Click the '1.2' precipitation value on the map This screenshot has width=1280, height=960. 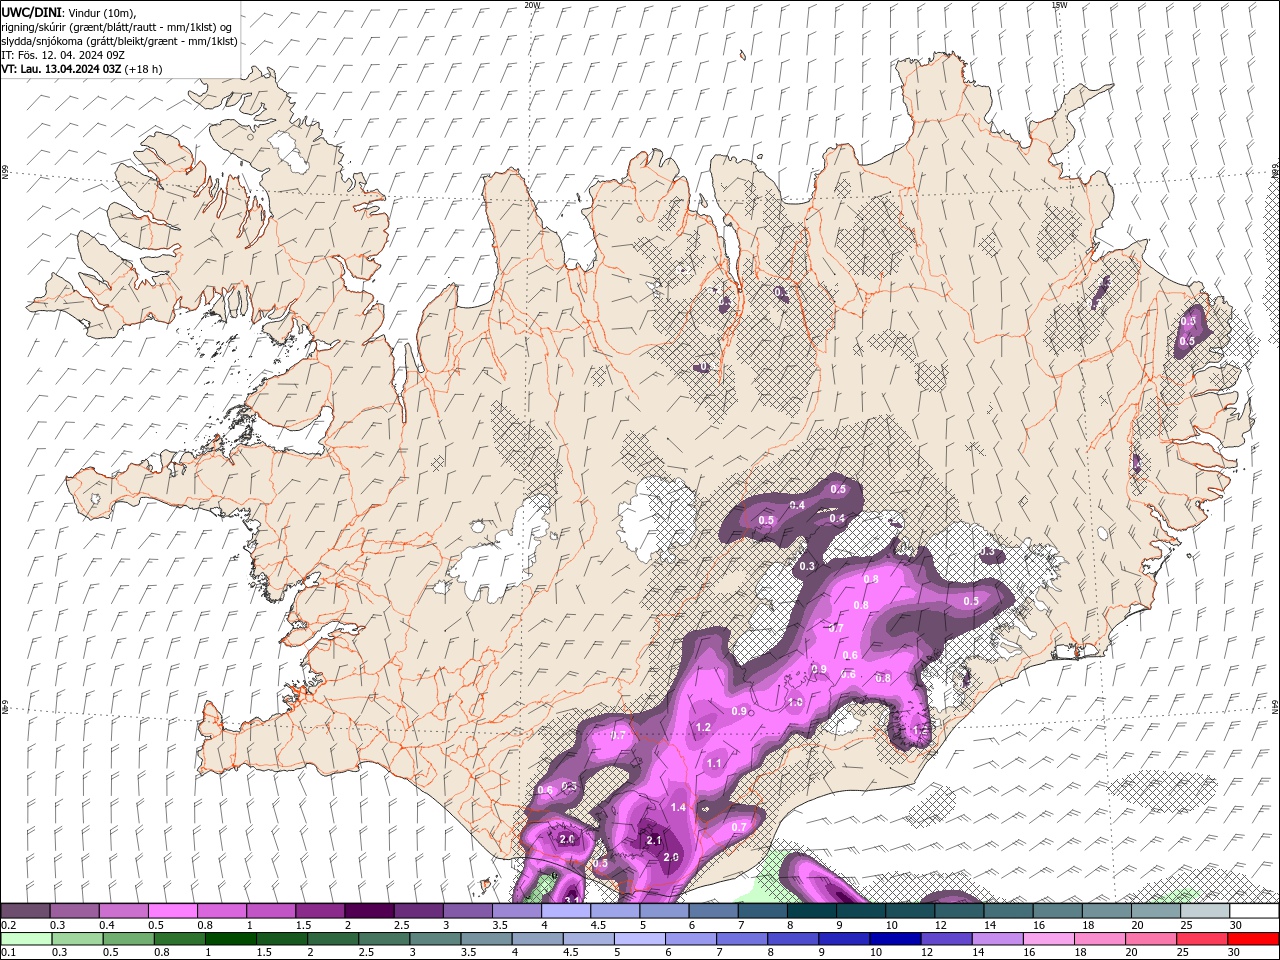click(x=703, y=727)
